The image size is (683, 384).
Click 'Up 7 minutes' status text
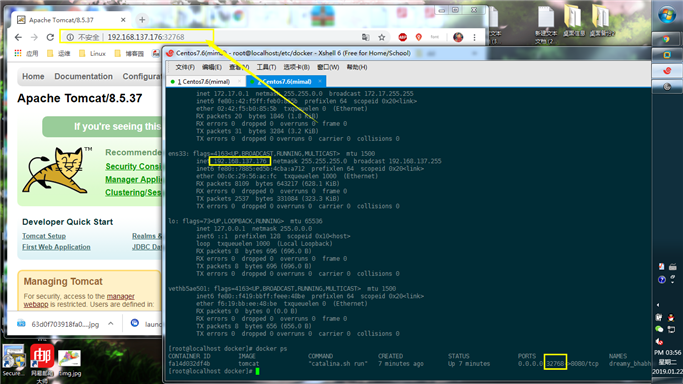pyautogui.click(x=469, y=364)
